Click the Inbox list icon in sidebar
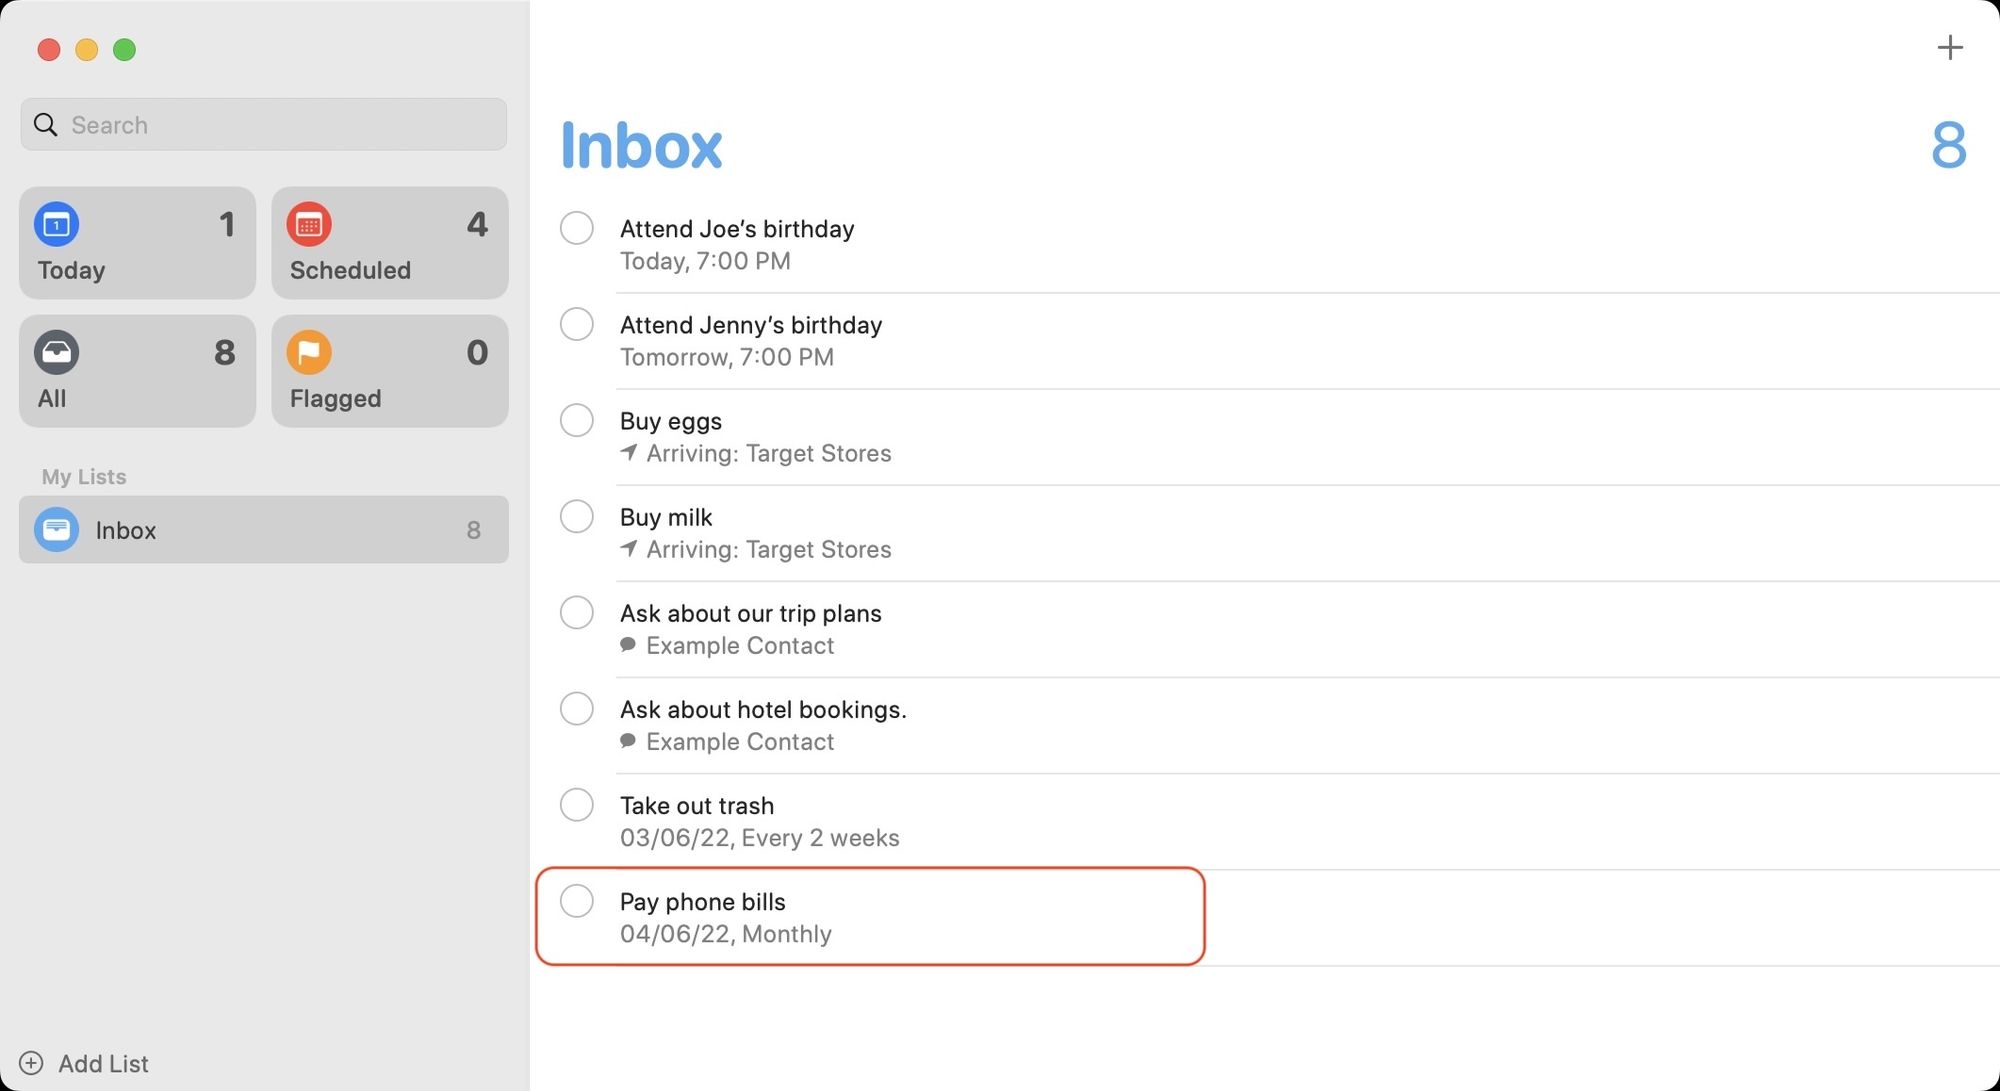This screenshot has height=1091, width=2000. tap(56, 529)
